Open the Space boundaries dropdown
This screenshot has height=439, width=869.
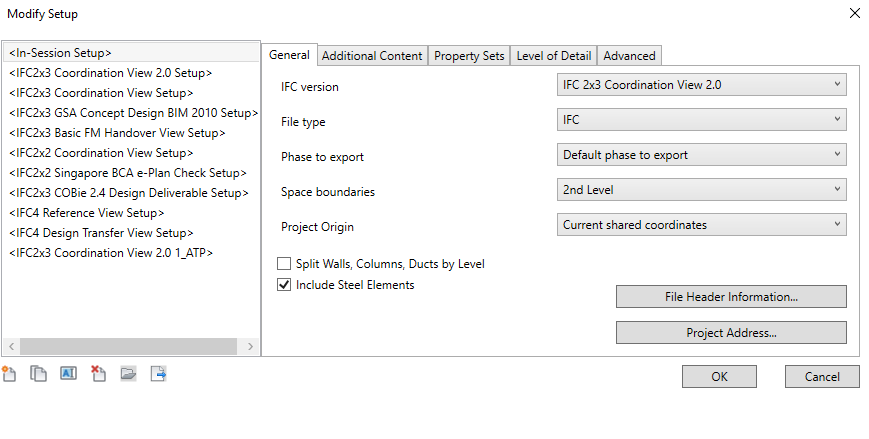(701, 190)
